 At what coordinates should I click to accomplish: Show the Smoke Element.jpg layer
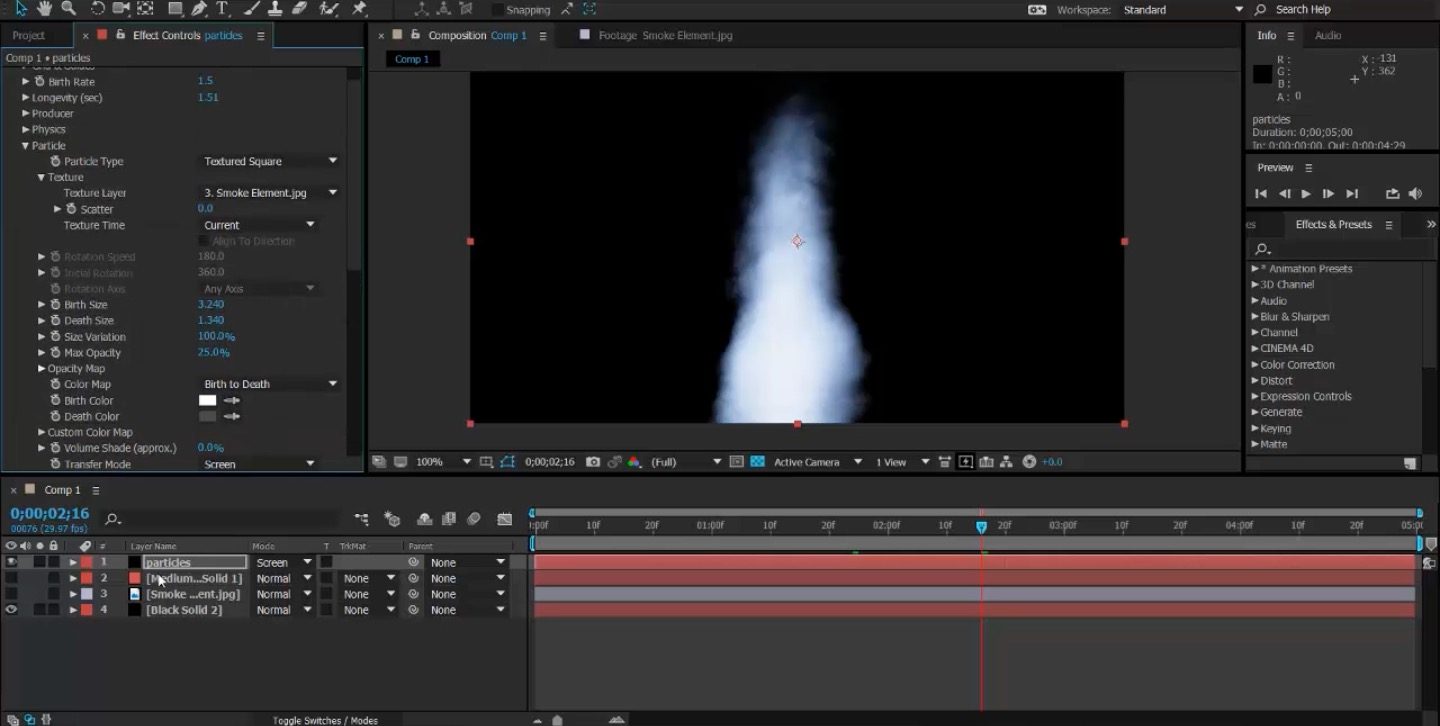(11, 594)
